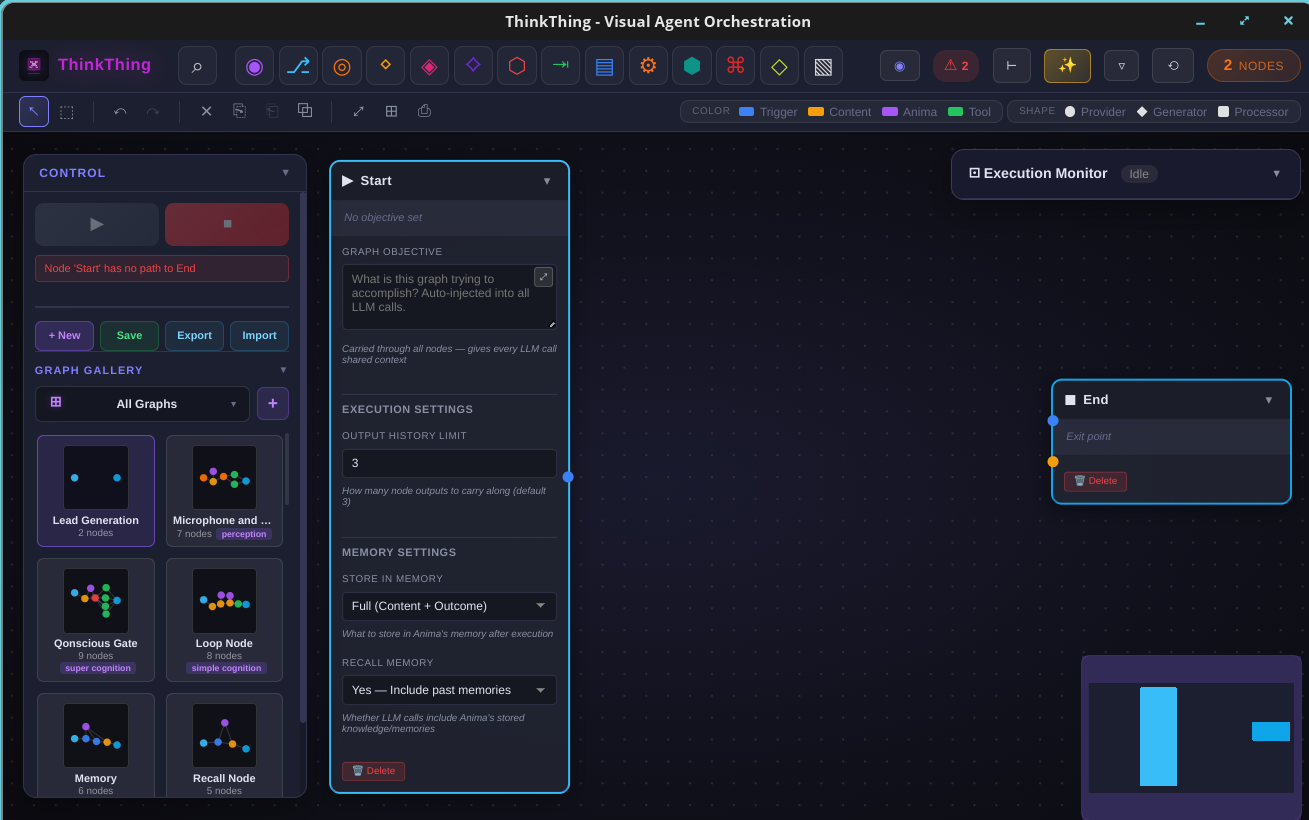Add the red hexagon outline node
This screenshot has height=820, width=1309.
coord(517,66)
